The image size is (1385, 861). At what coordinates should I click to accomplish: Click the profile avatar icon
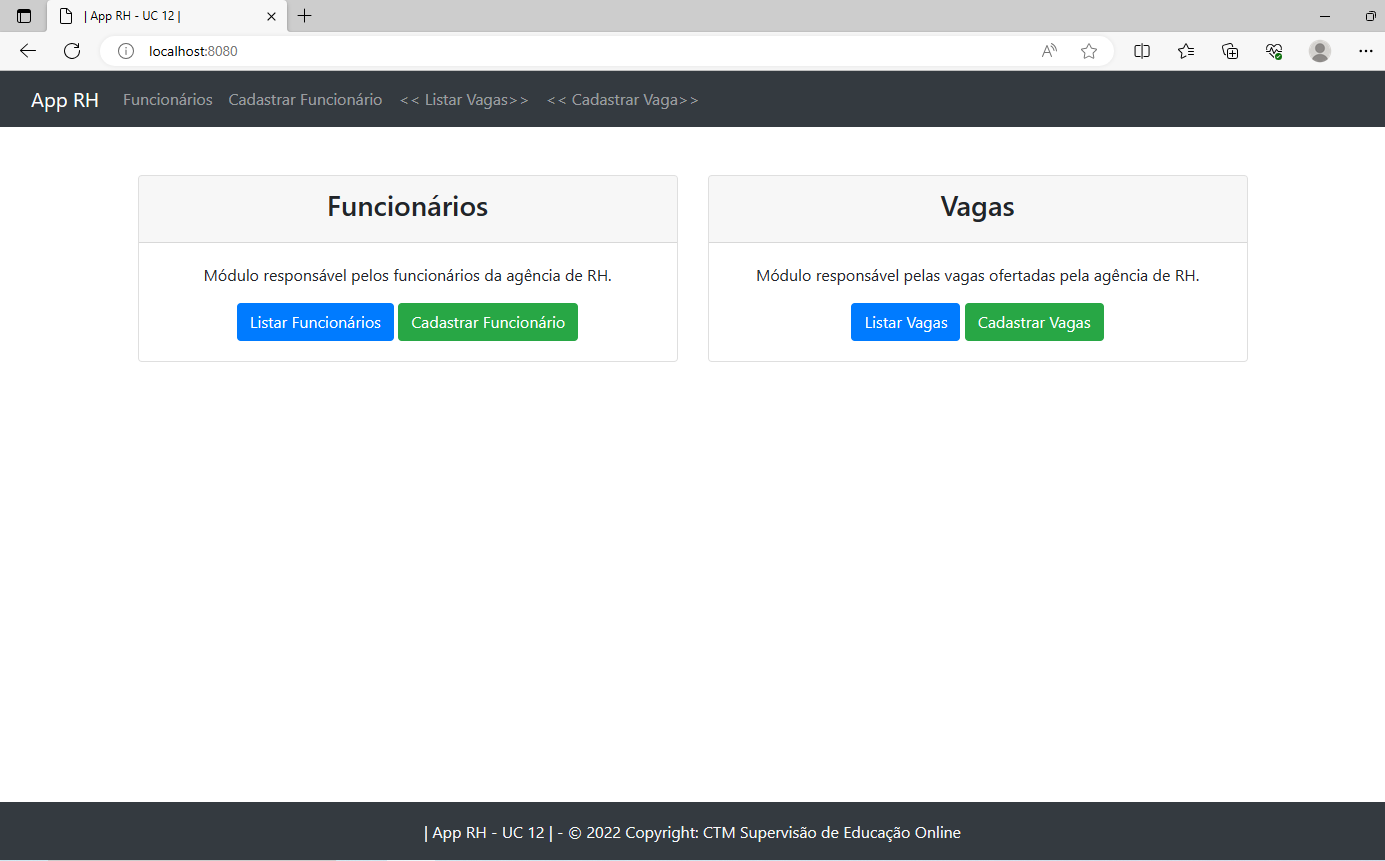coord(1319,51)
